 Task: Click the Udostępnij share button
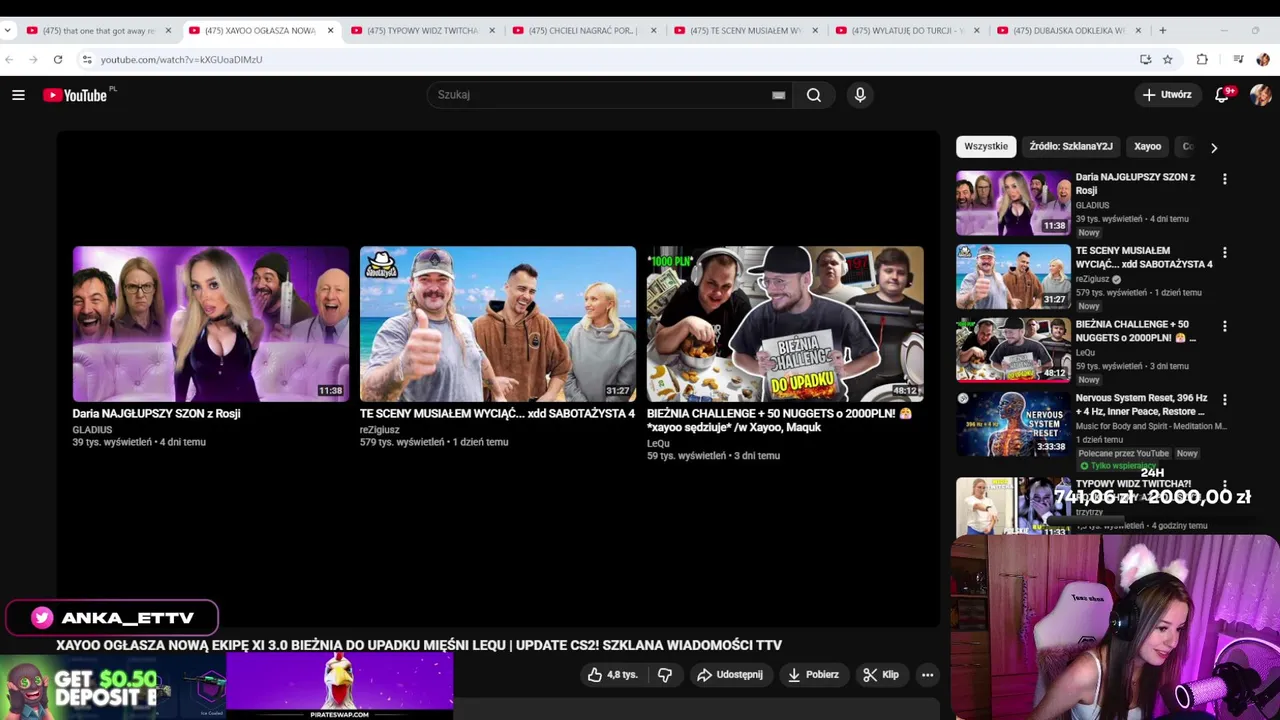coord(730,675)
